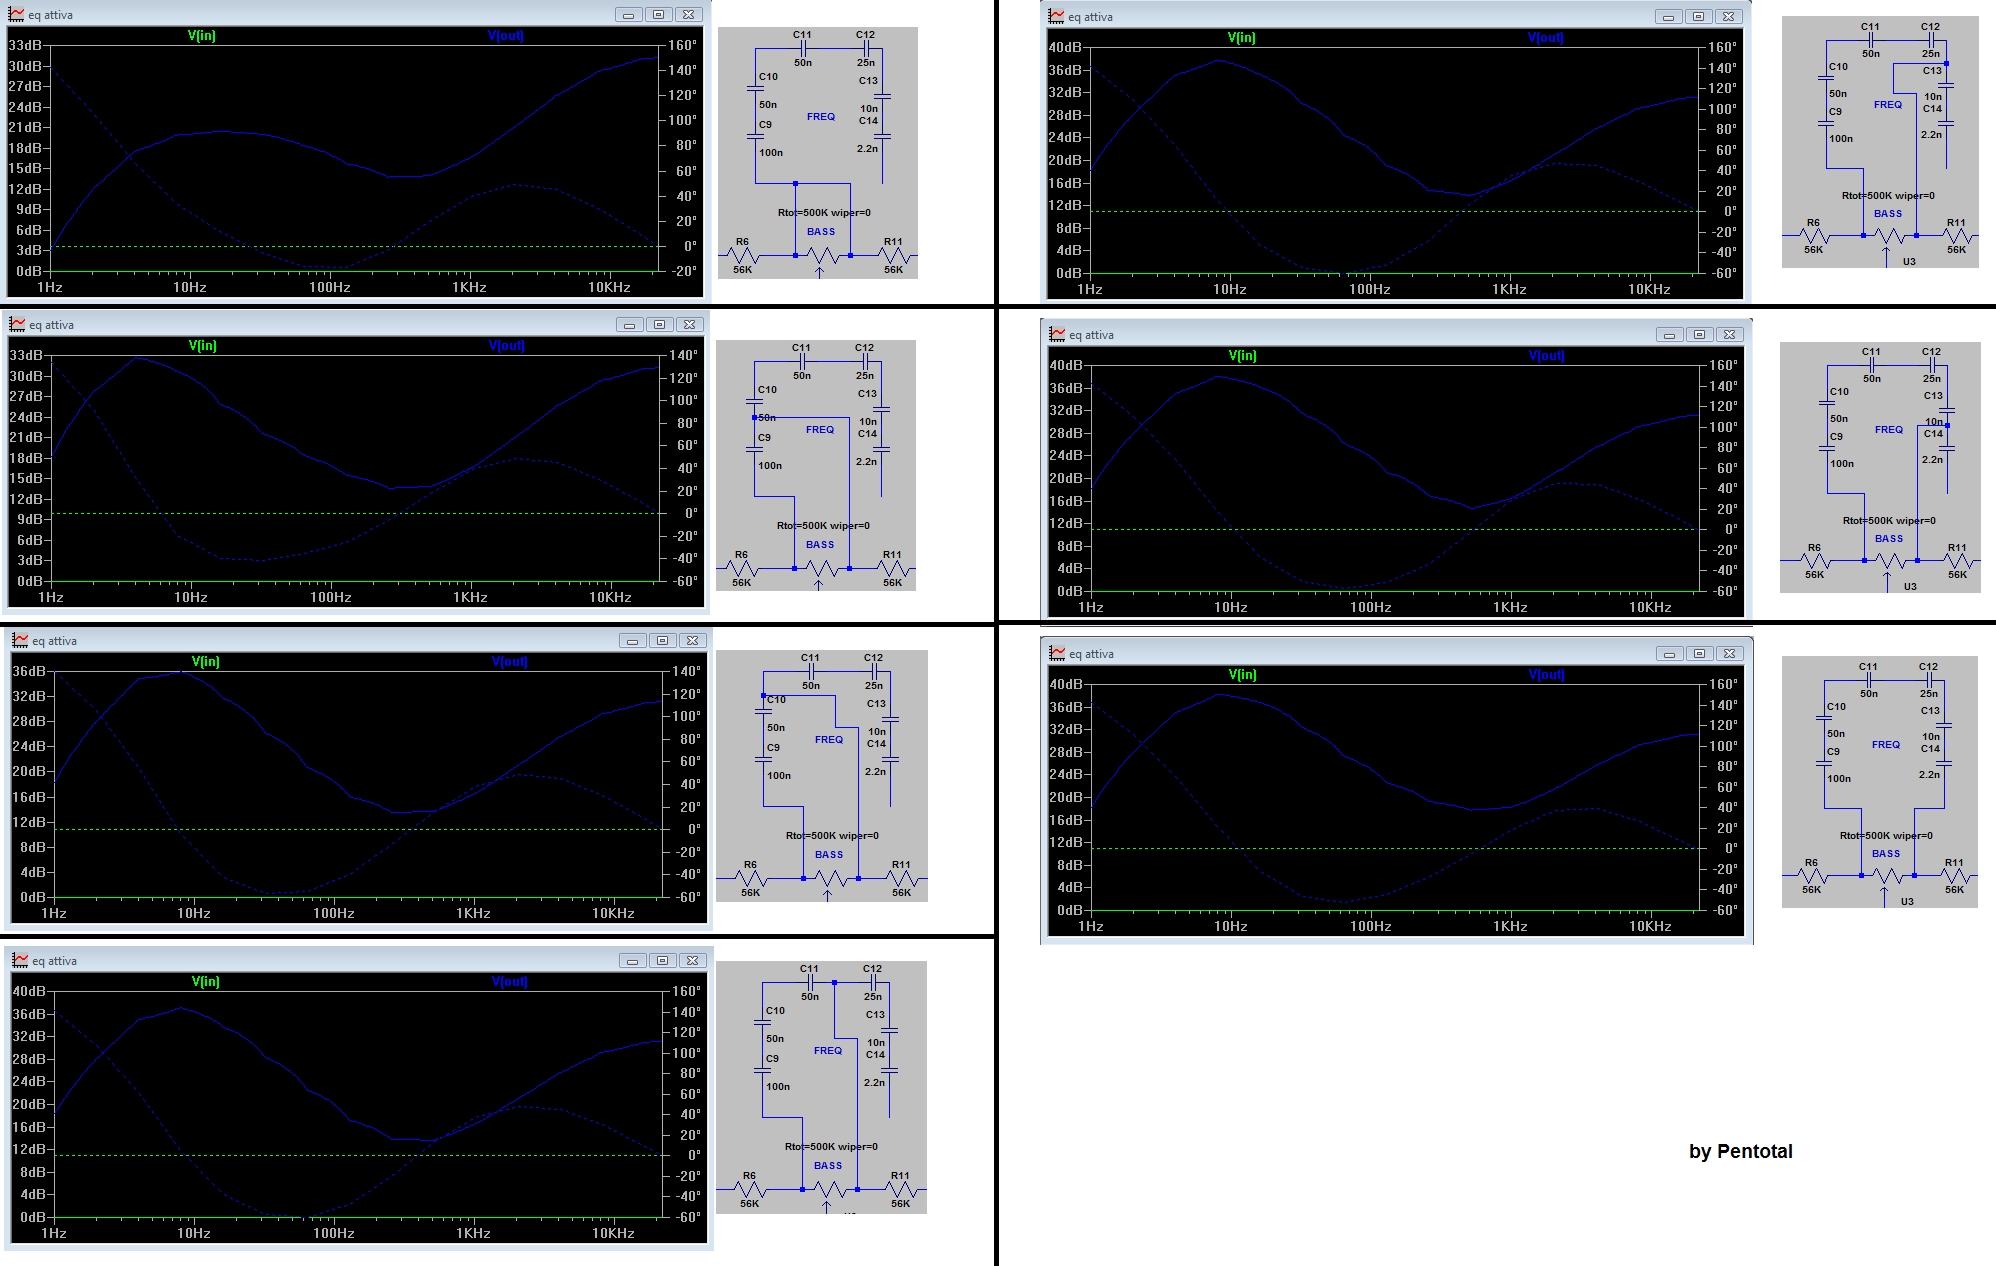The image size is (1996, 1266).
Task: Click resistor R6 in the top-right schematic
Action: pos(1814,237)
